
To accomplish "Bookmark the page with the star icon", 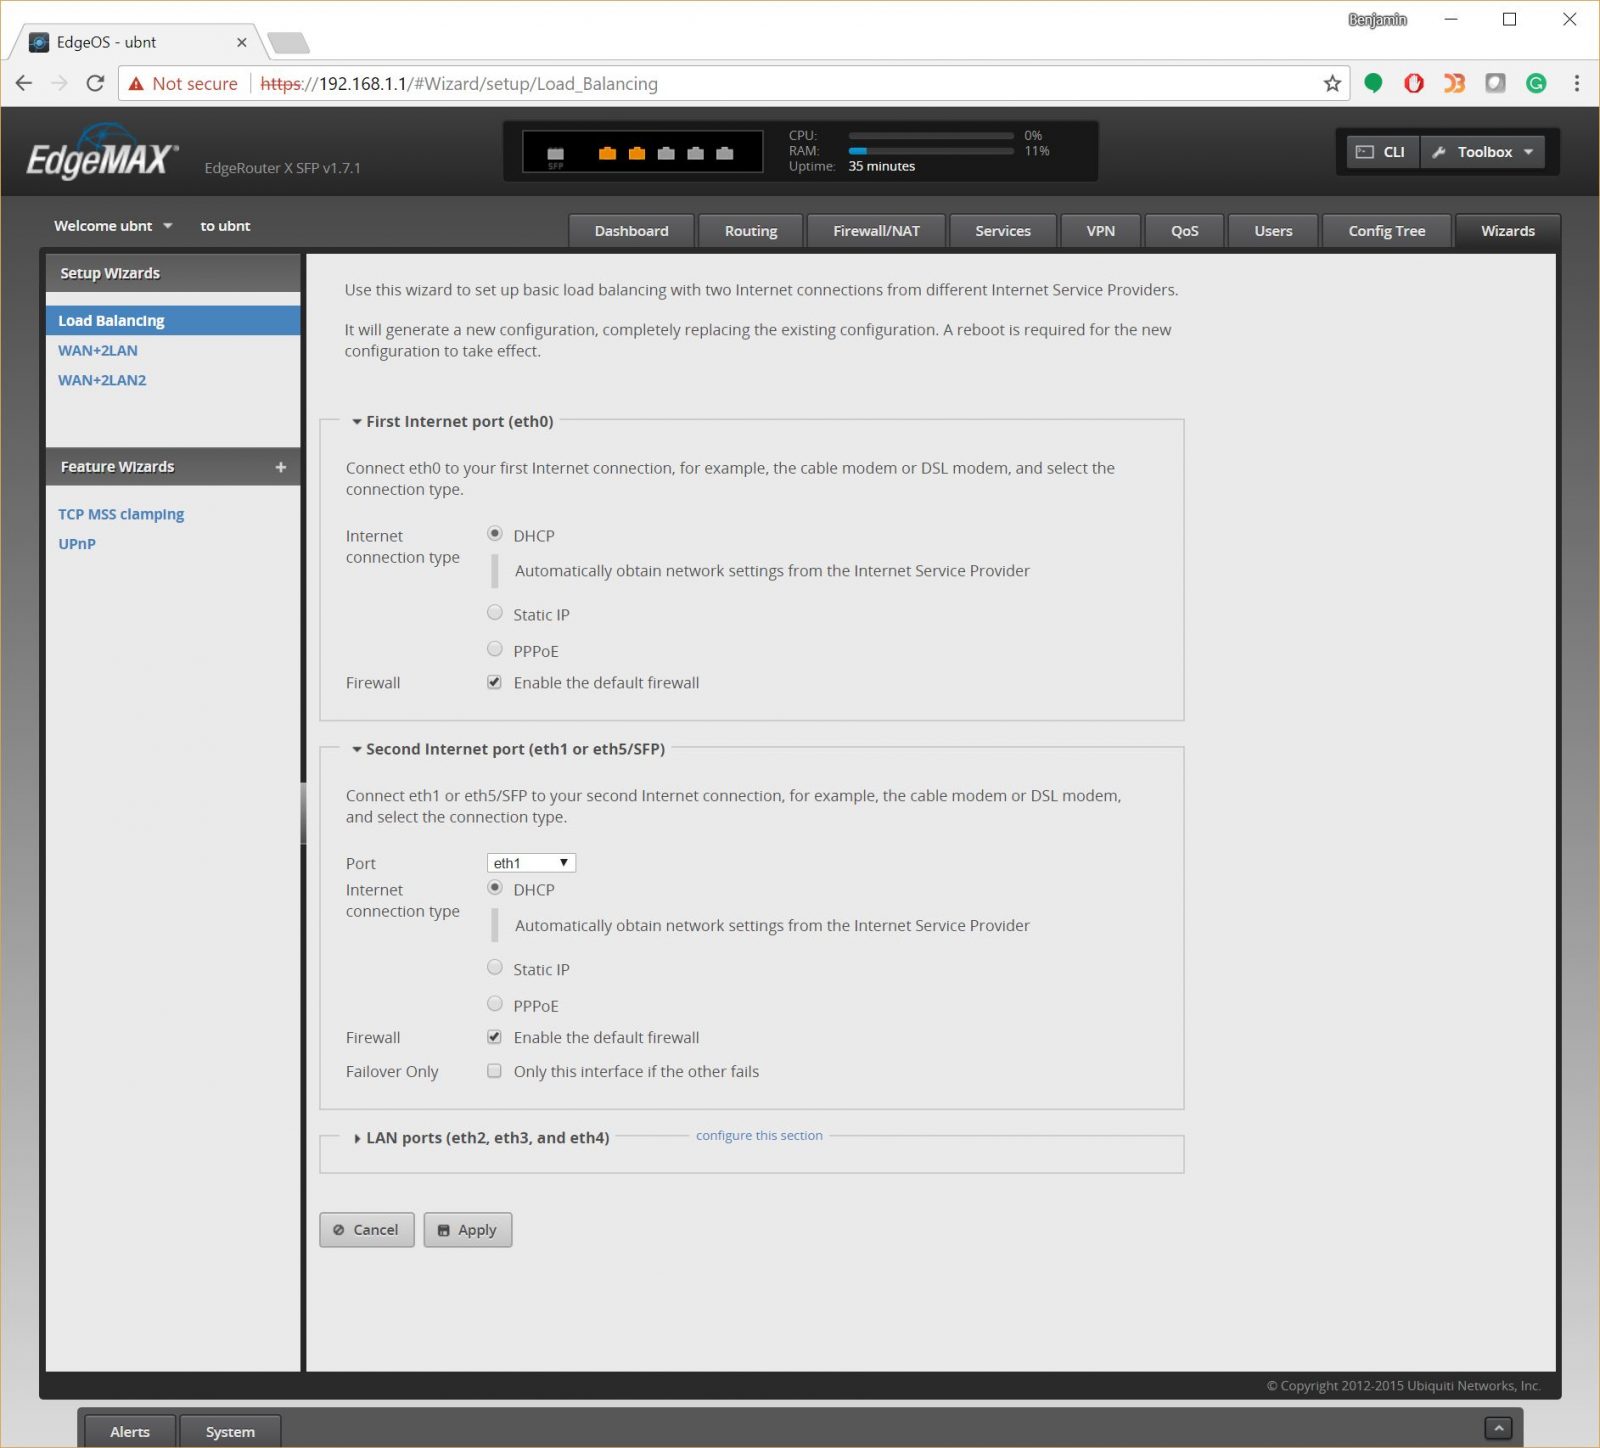I will pyautogui.click(x=1331, y=84).
